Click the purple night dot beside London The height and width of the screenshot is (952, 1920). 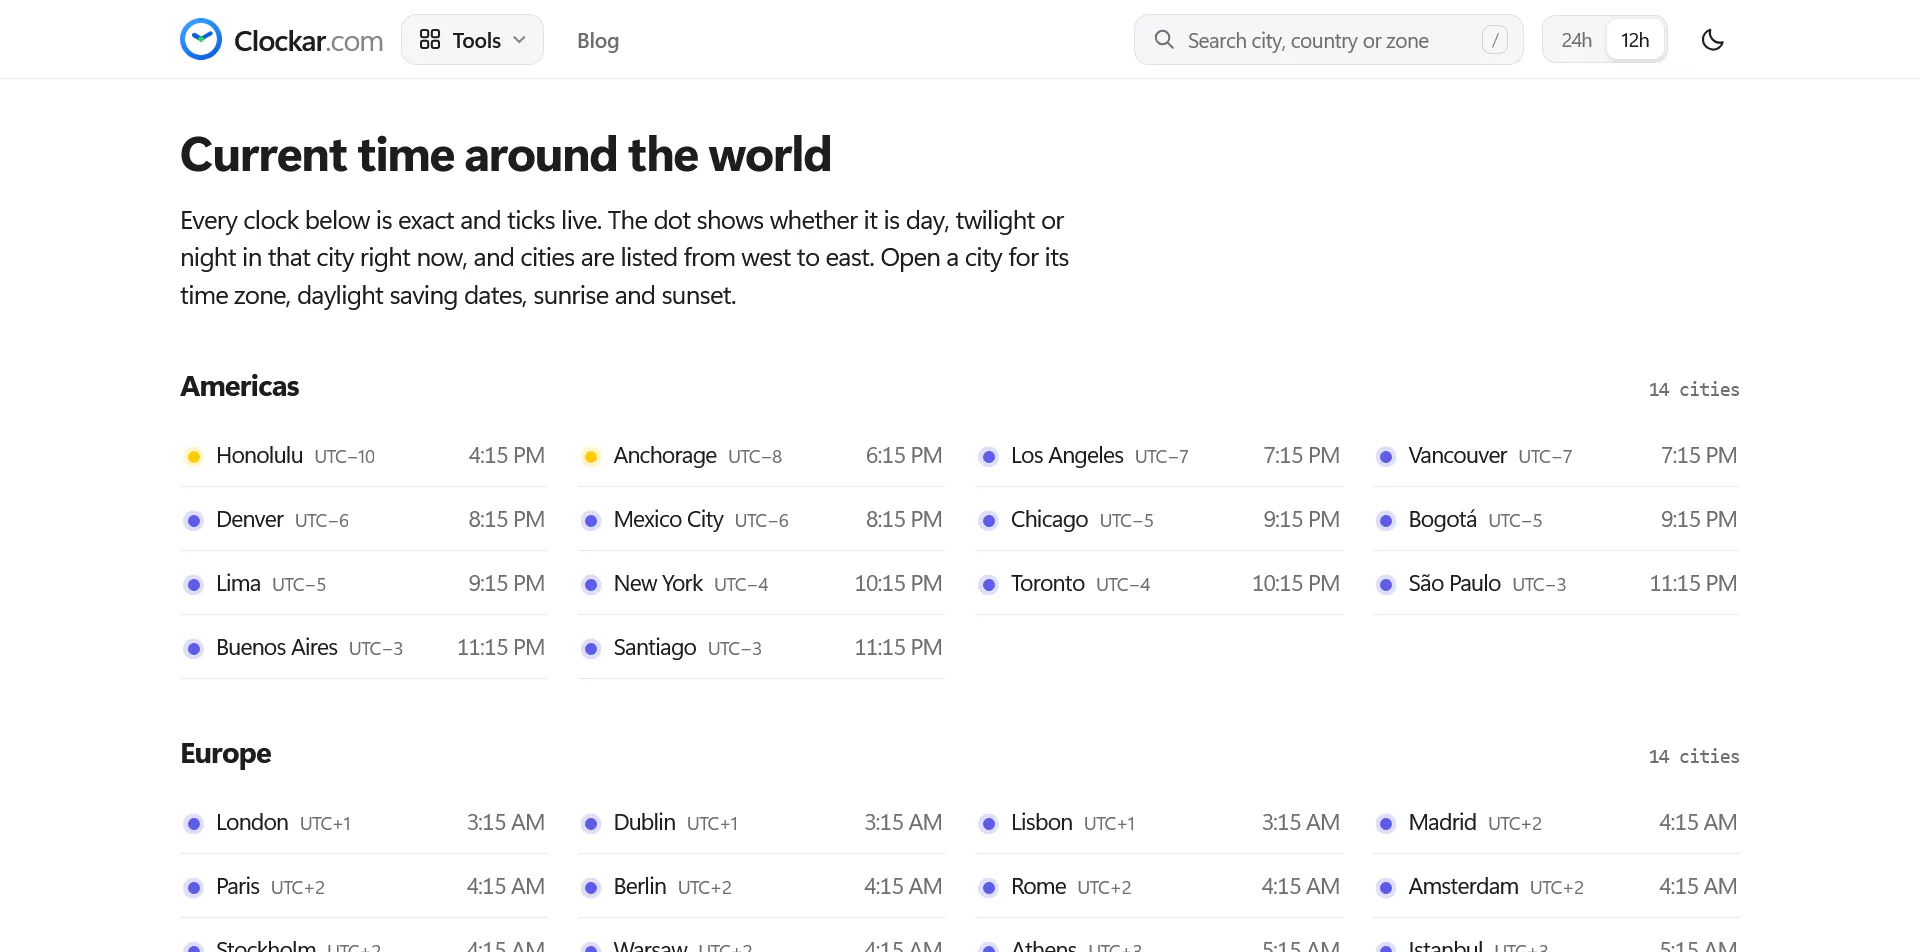coord(194,824)
